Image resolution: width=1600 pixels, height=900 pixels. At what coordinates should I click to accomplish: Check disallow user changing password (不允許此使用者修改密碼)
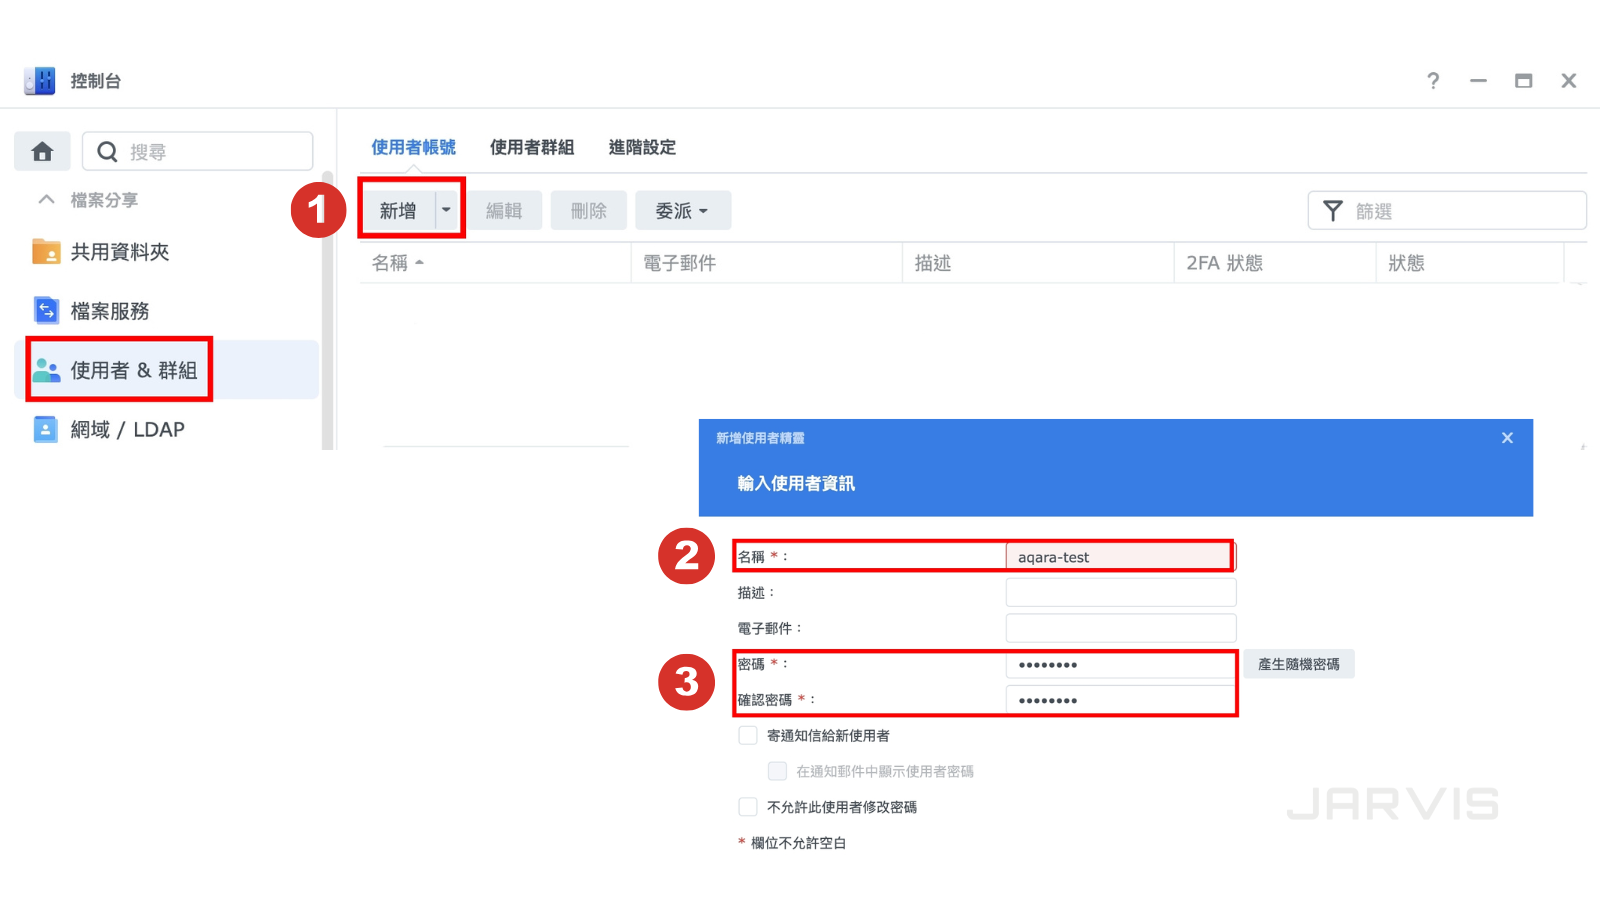click(748, 807)
